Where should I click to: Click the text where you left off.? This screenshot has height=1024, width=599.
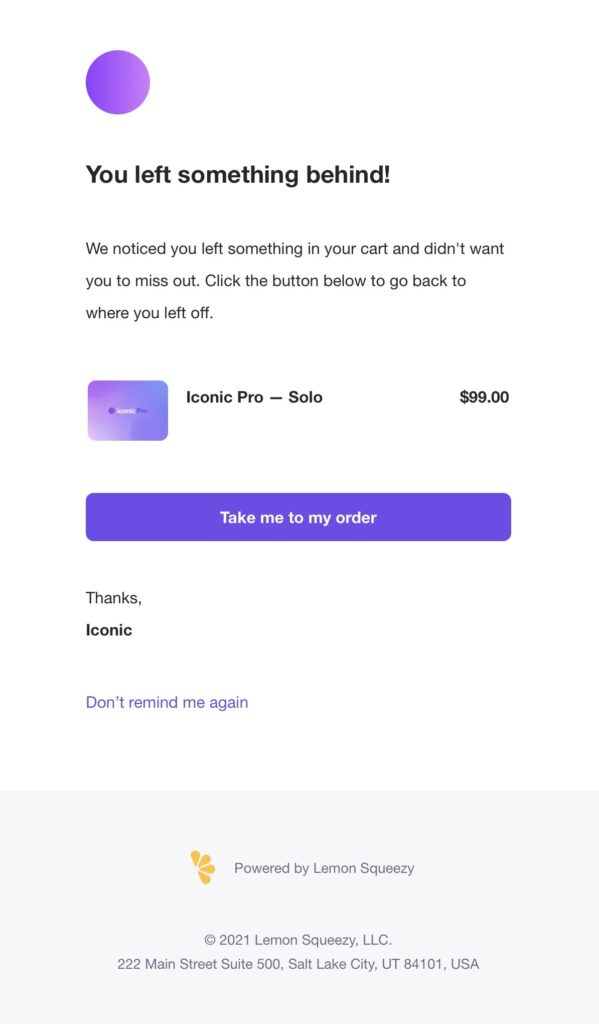[150, 313]
